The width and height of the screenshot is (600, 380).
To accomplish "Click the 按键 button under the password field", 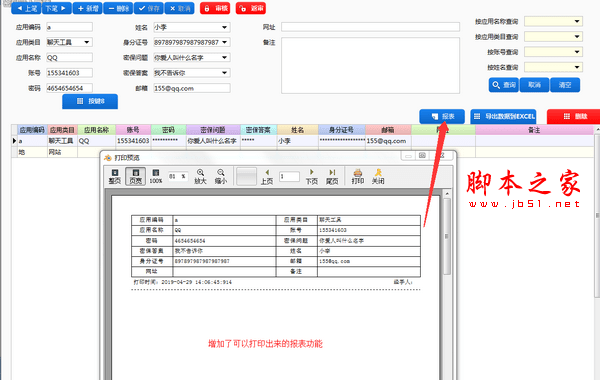I will pos(90,101).
